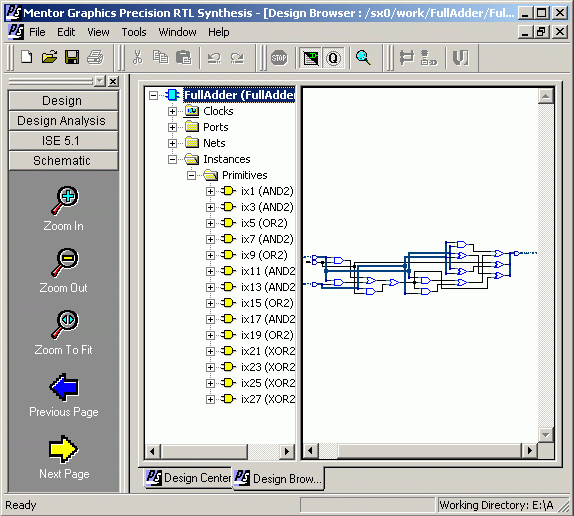Open the Tools menu
Viewport: 574px width, 516px height.
[x=134, y=32]
